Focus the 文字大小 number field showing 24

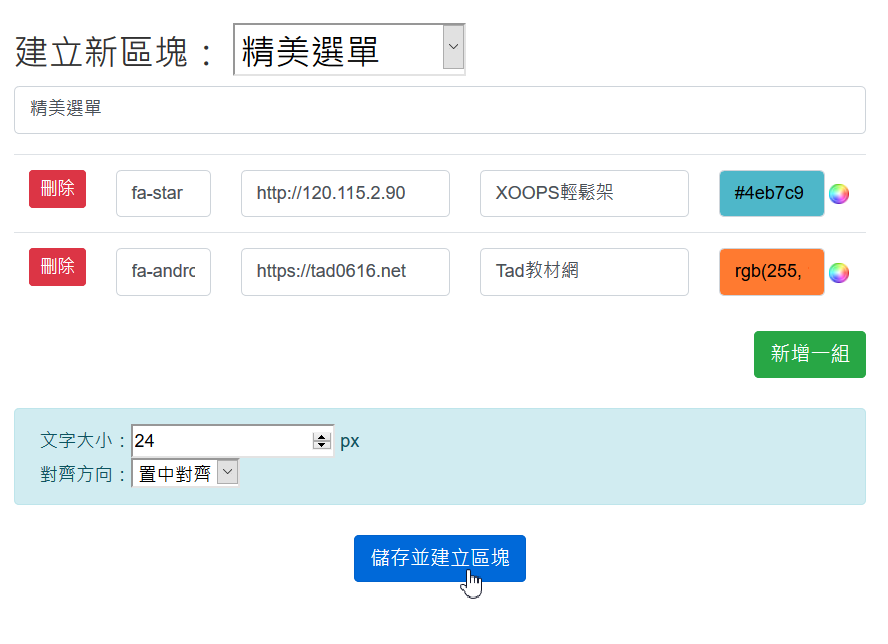pyautogui.click(x=222, y=441)
